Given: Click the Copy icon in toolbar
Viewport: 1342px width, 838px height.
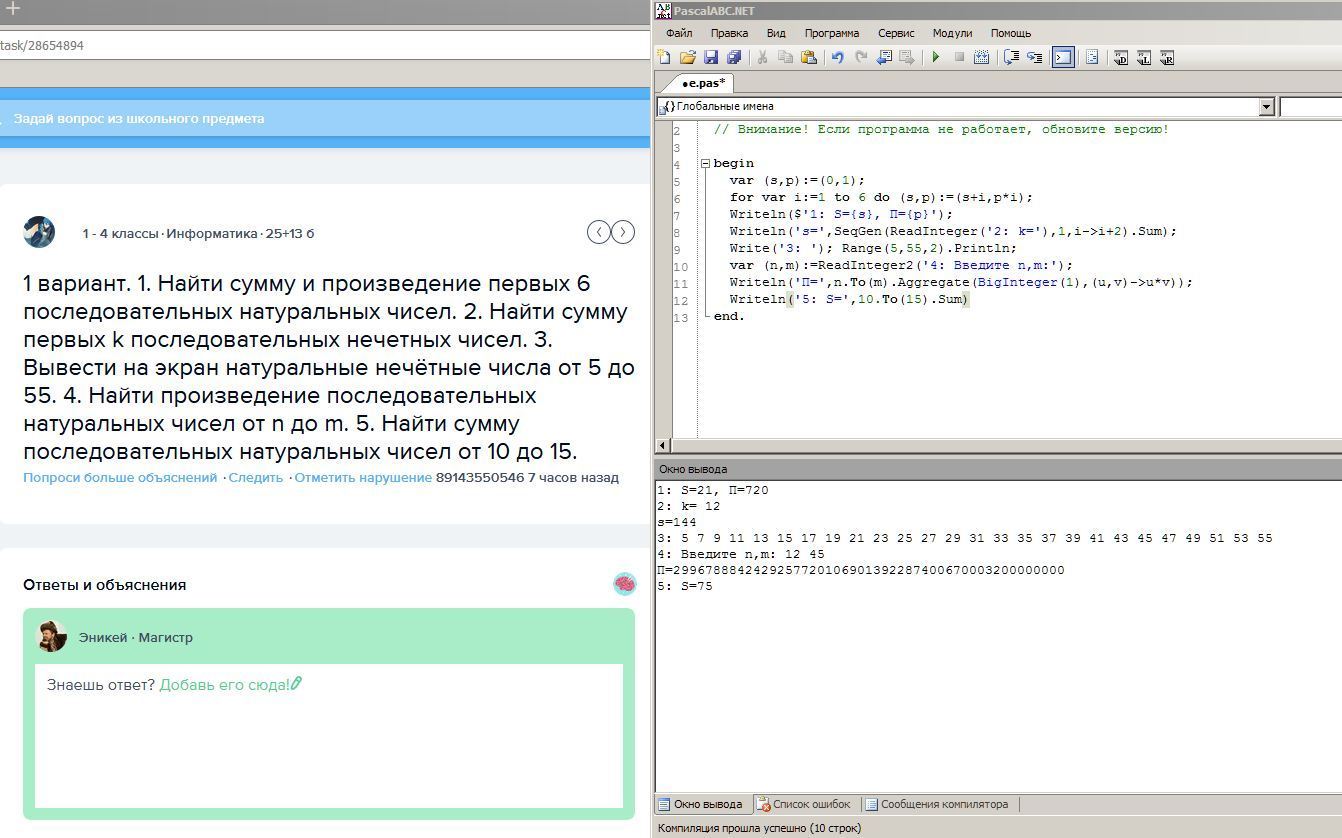Looking at the screenshot, I should pyautogui.click(x=785, y=58).
